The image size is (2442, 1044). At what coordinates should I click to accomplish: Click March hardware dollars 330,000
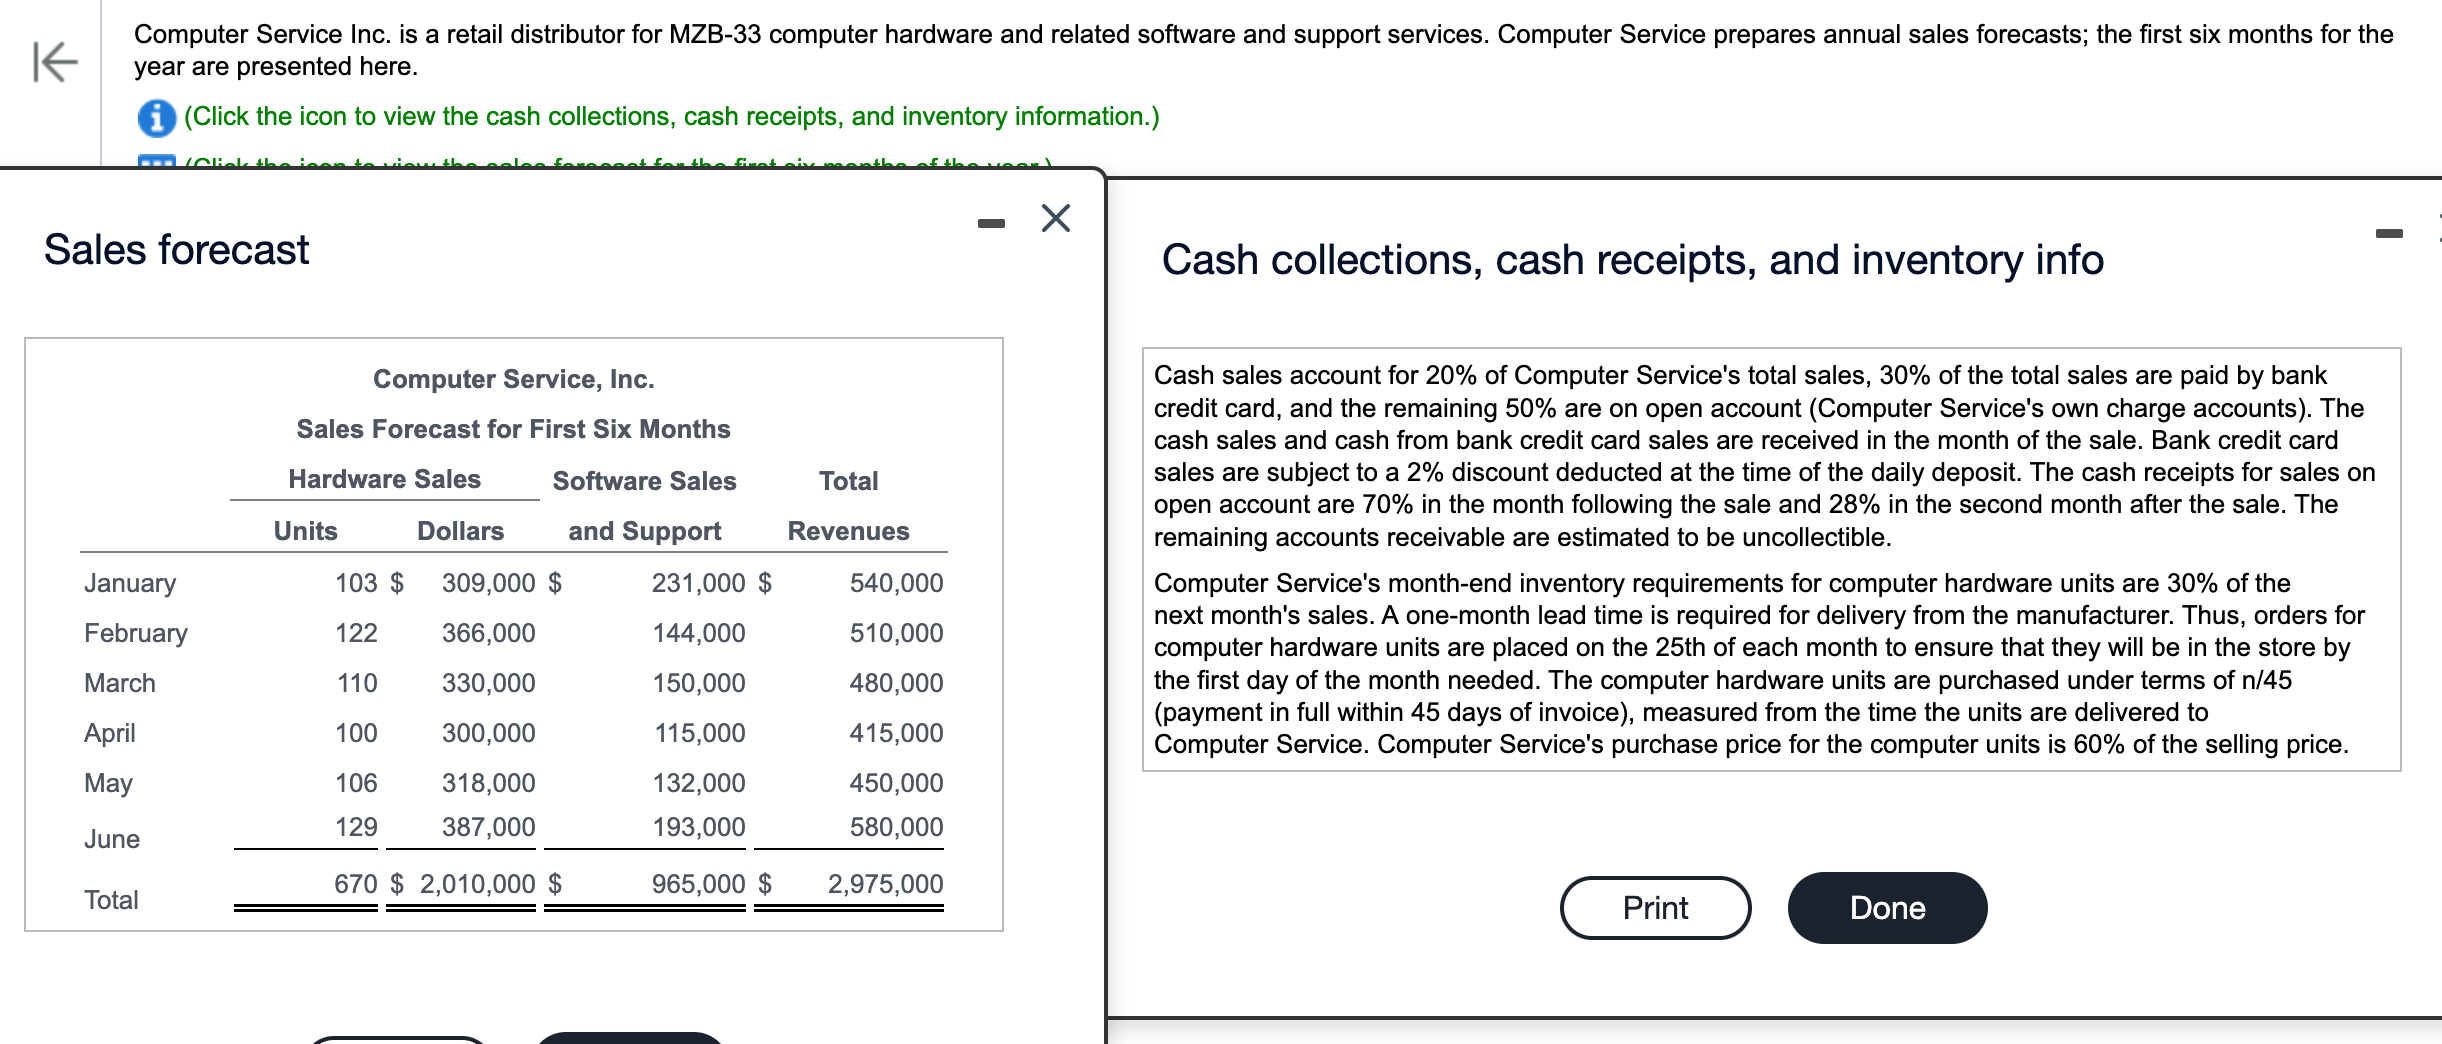pyautogui.click(x=489, y=683)
